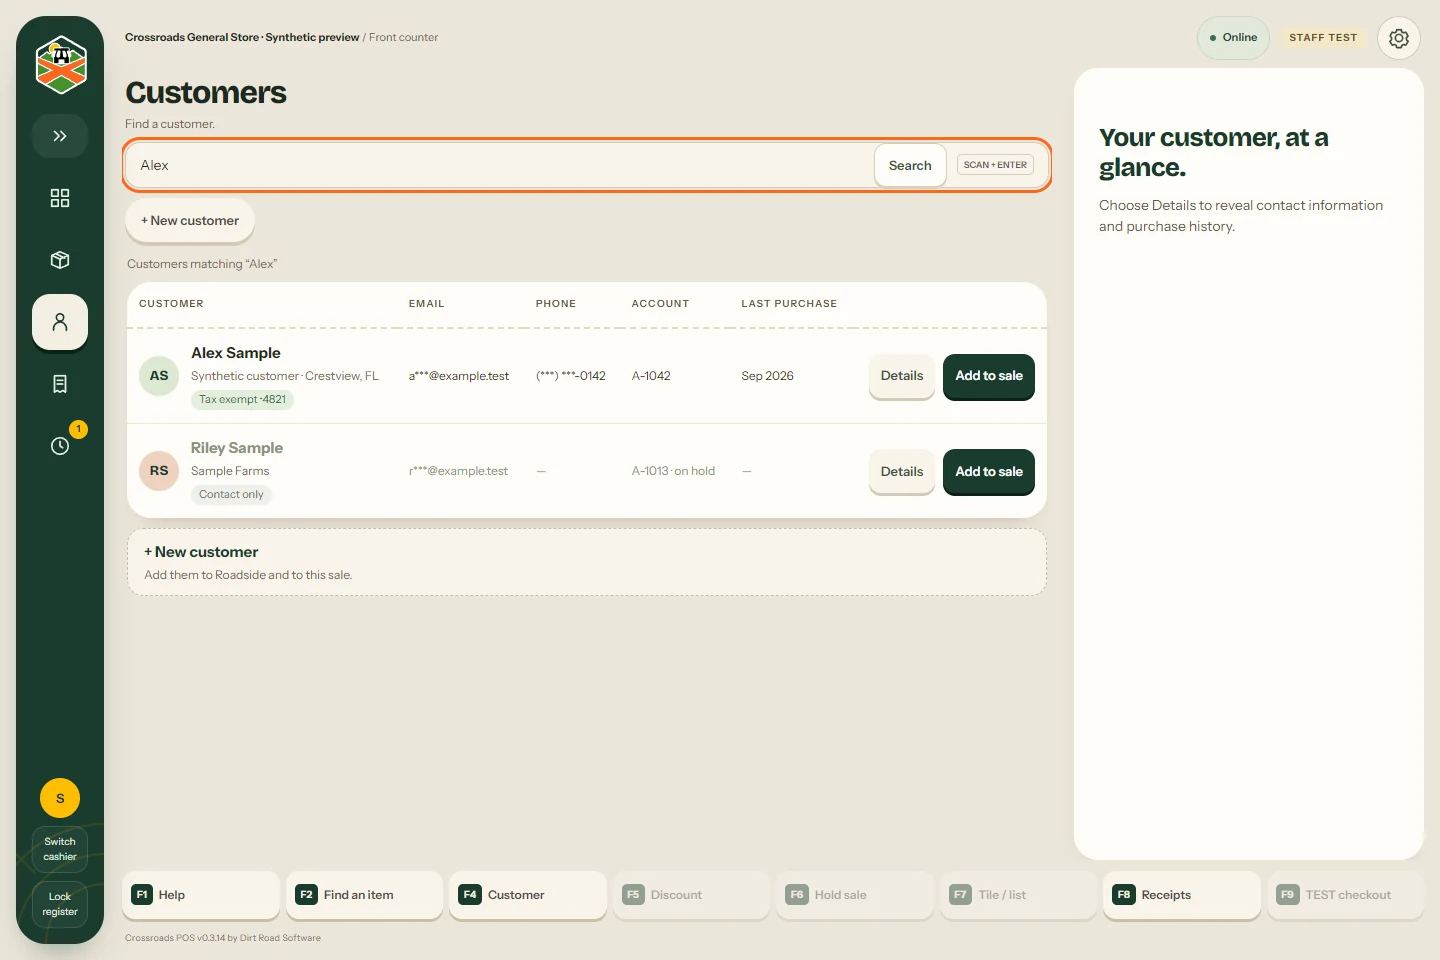Click the STAFF TEST badge
Screen dimensions: 1440x960
1323,38
